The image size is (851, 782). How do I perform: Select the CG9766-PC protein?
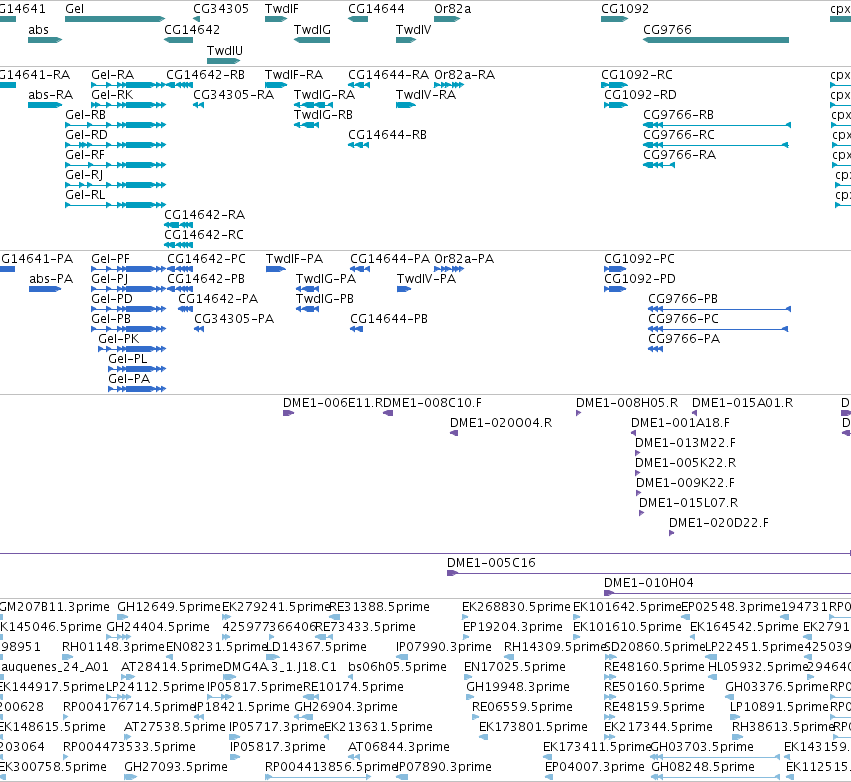tap(718, 329)
